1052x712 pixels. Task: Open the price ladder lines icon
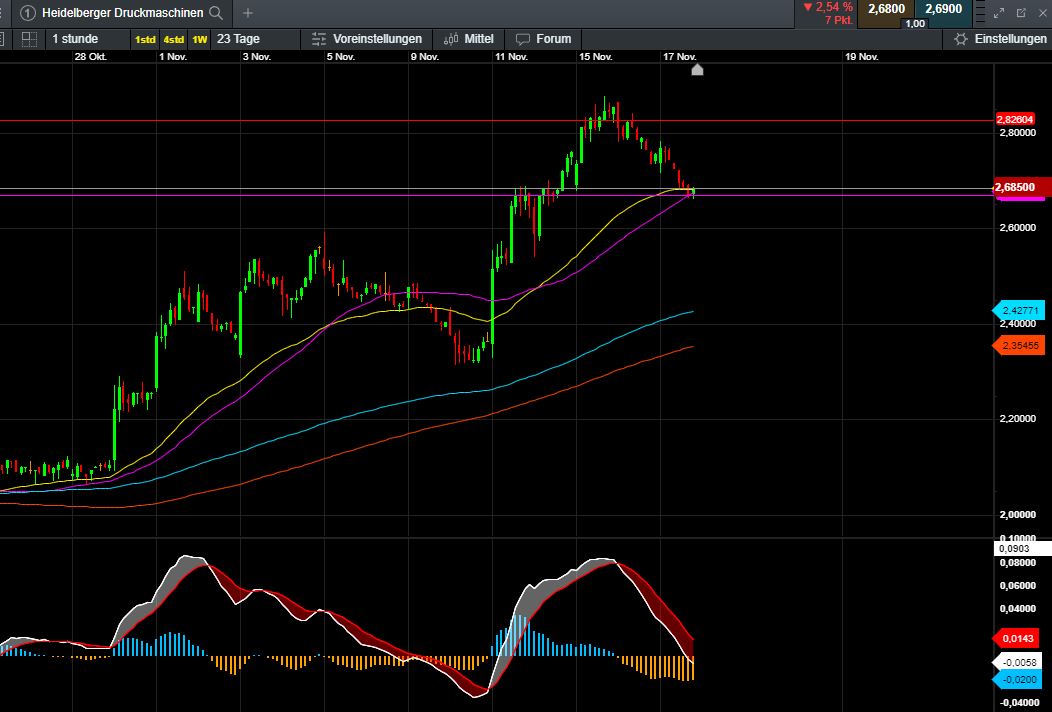click(980, 13)
